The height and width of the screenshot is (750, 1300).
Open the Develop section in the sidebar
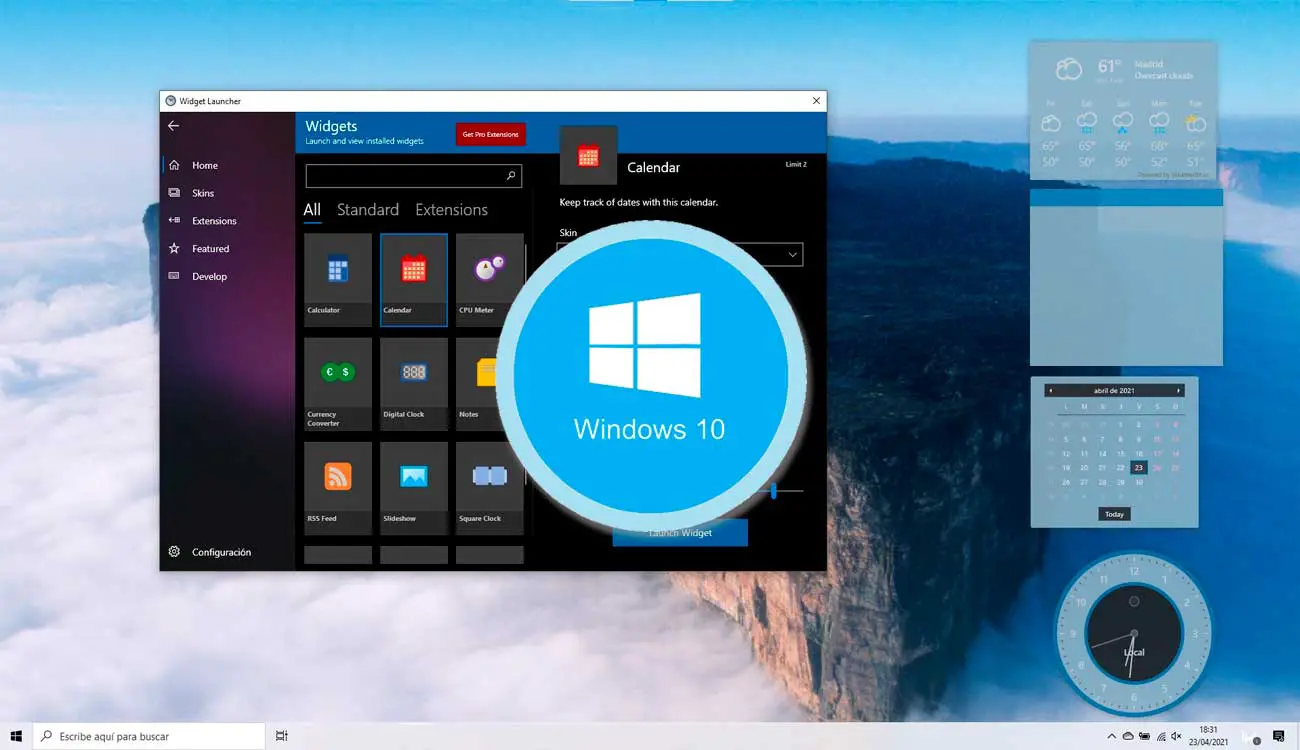pyautogui.click(x=227, y=276)
